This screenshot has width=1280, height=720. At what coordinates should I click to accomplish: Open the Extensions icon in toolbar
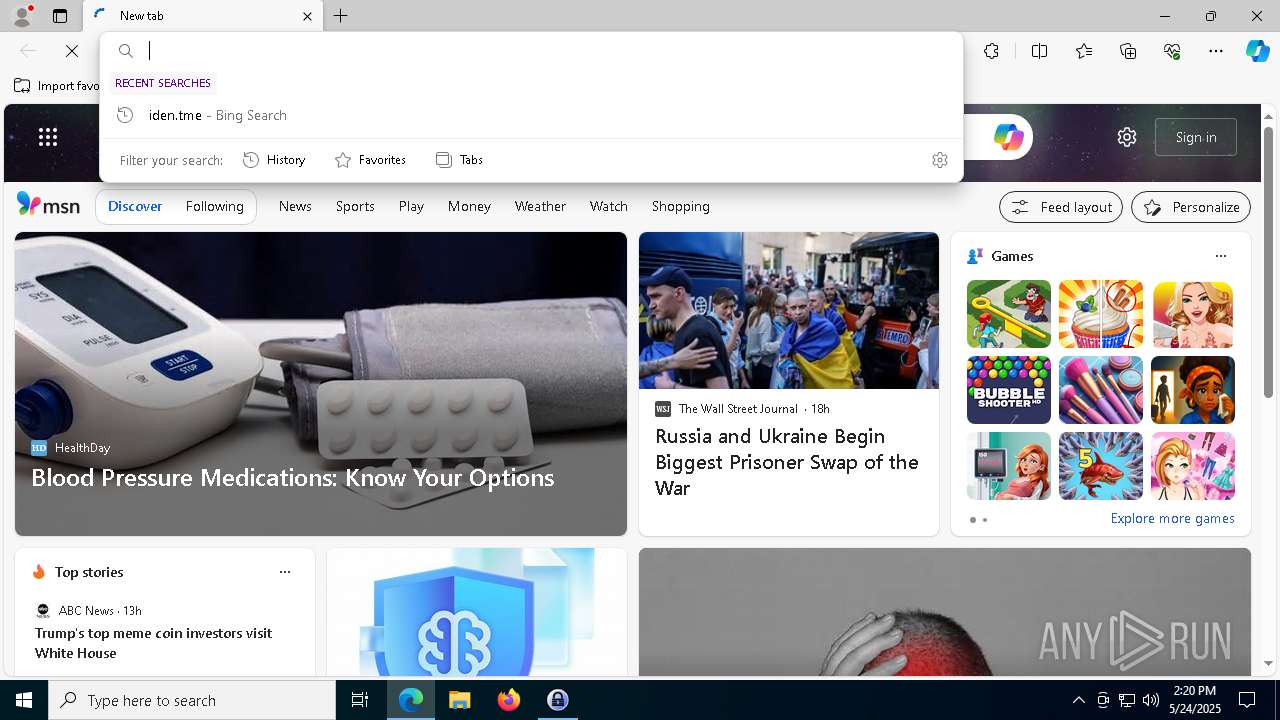tap(991, 51)
